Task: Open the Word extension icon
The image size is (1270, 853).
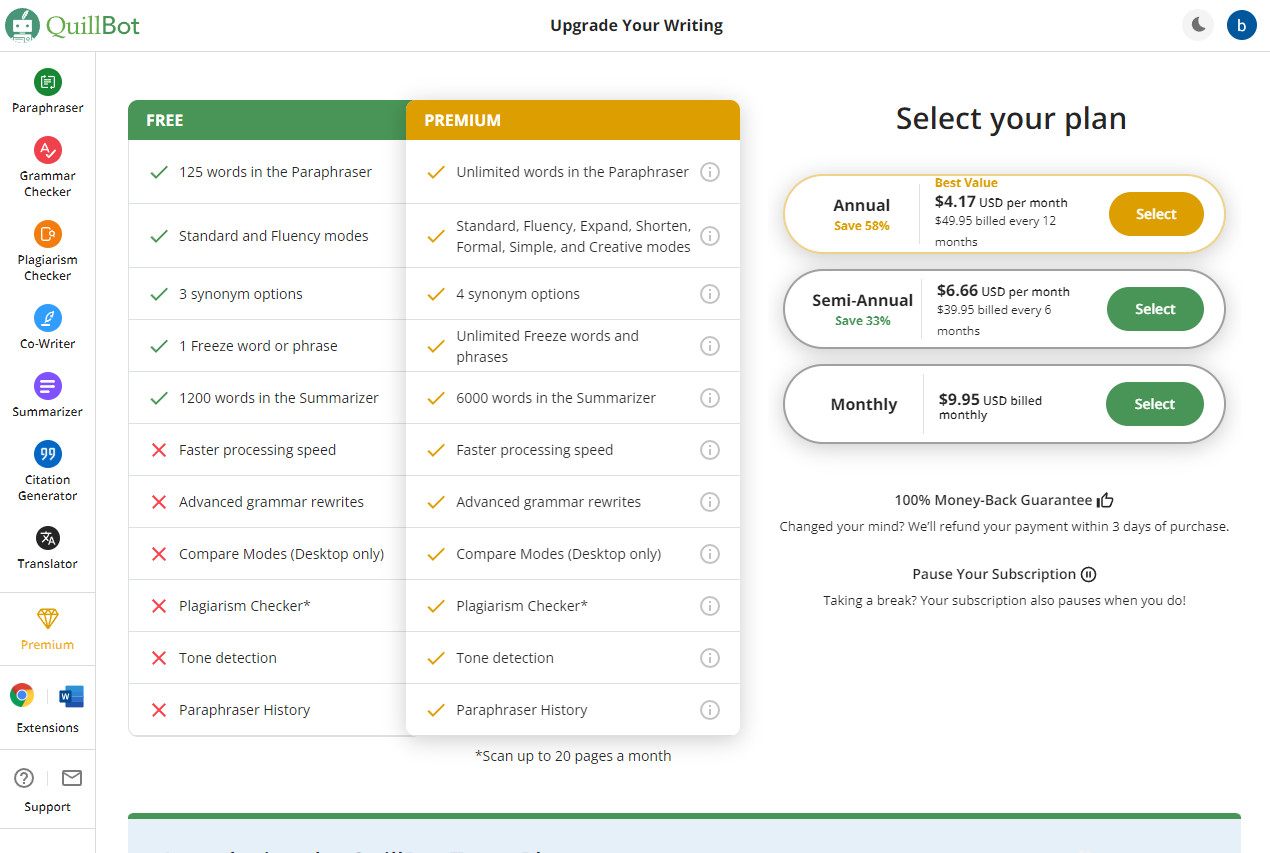Action: [71, 696]
